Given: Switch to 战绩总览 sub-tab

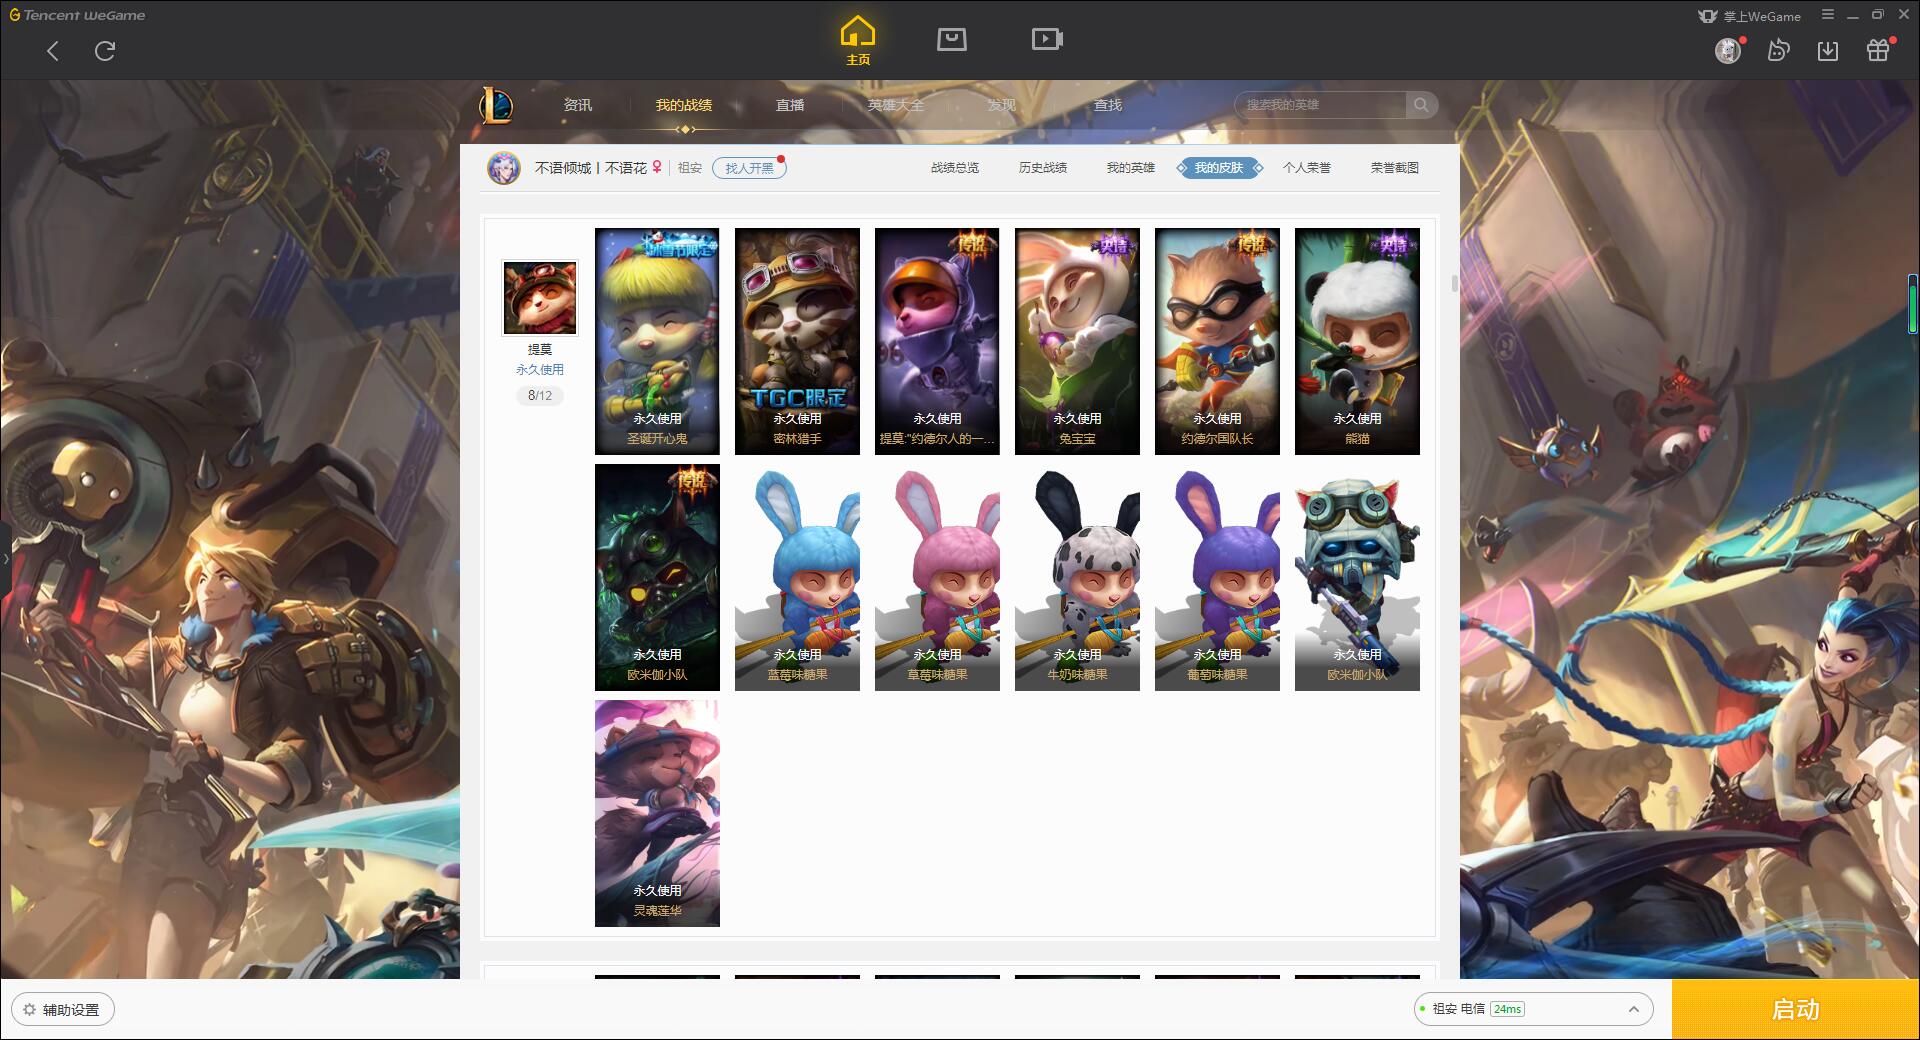Looking at the screenshot, I should click(955, 168).
